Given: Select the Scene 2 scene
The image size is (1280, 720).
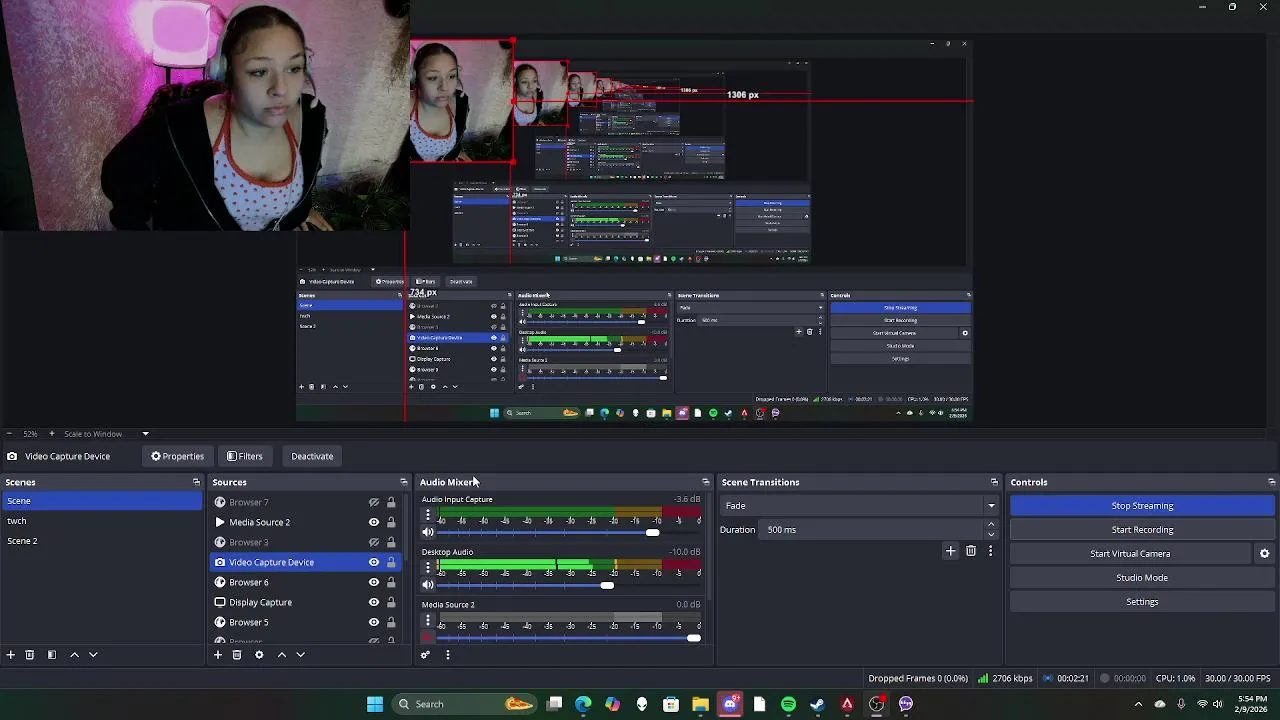Looking at the screenshot, I should point(101,541).
